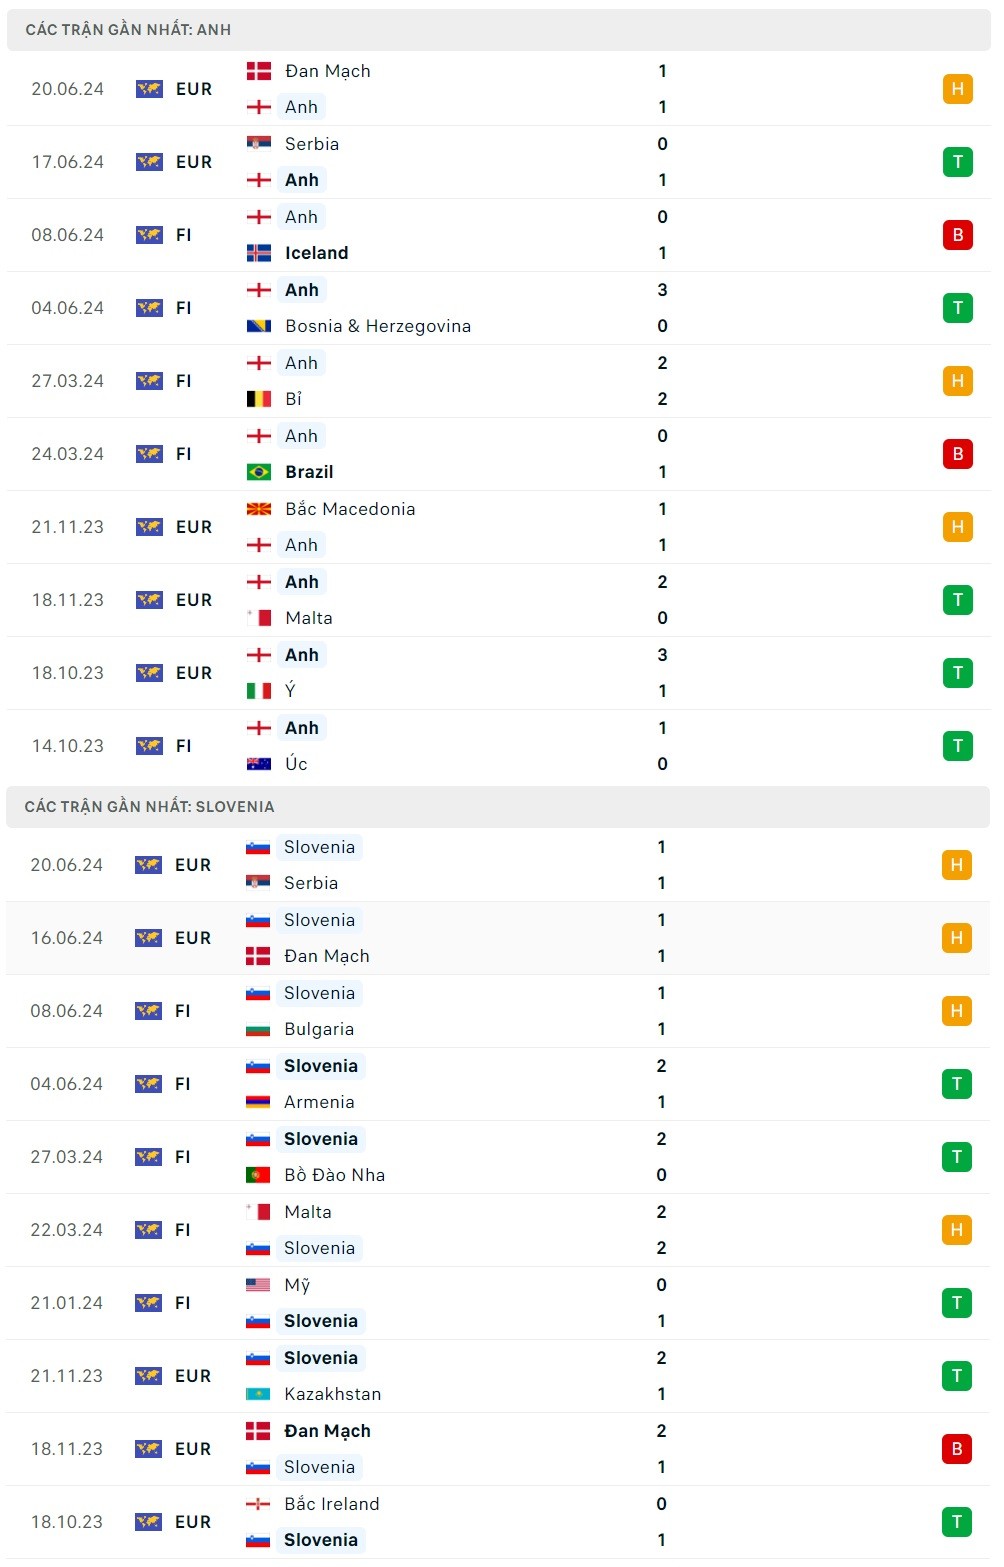
Task: Click the Bắc Macedonia flag icon
Action: [259, 509]
